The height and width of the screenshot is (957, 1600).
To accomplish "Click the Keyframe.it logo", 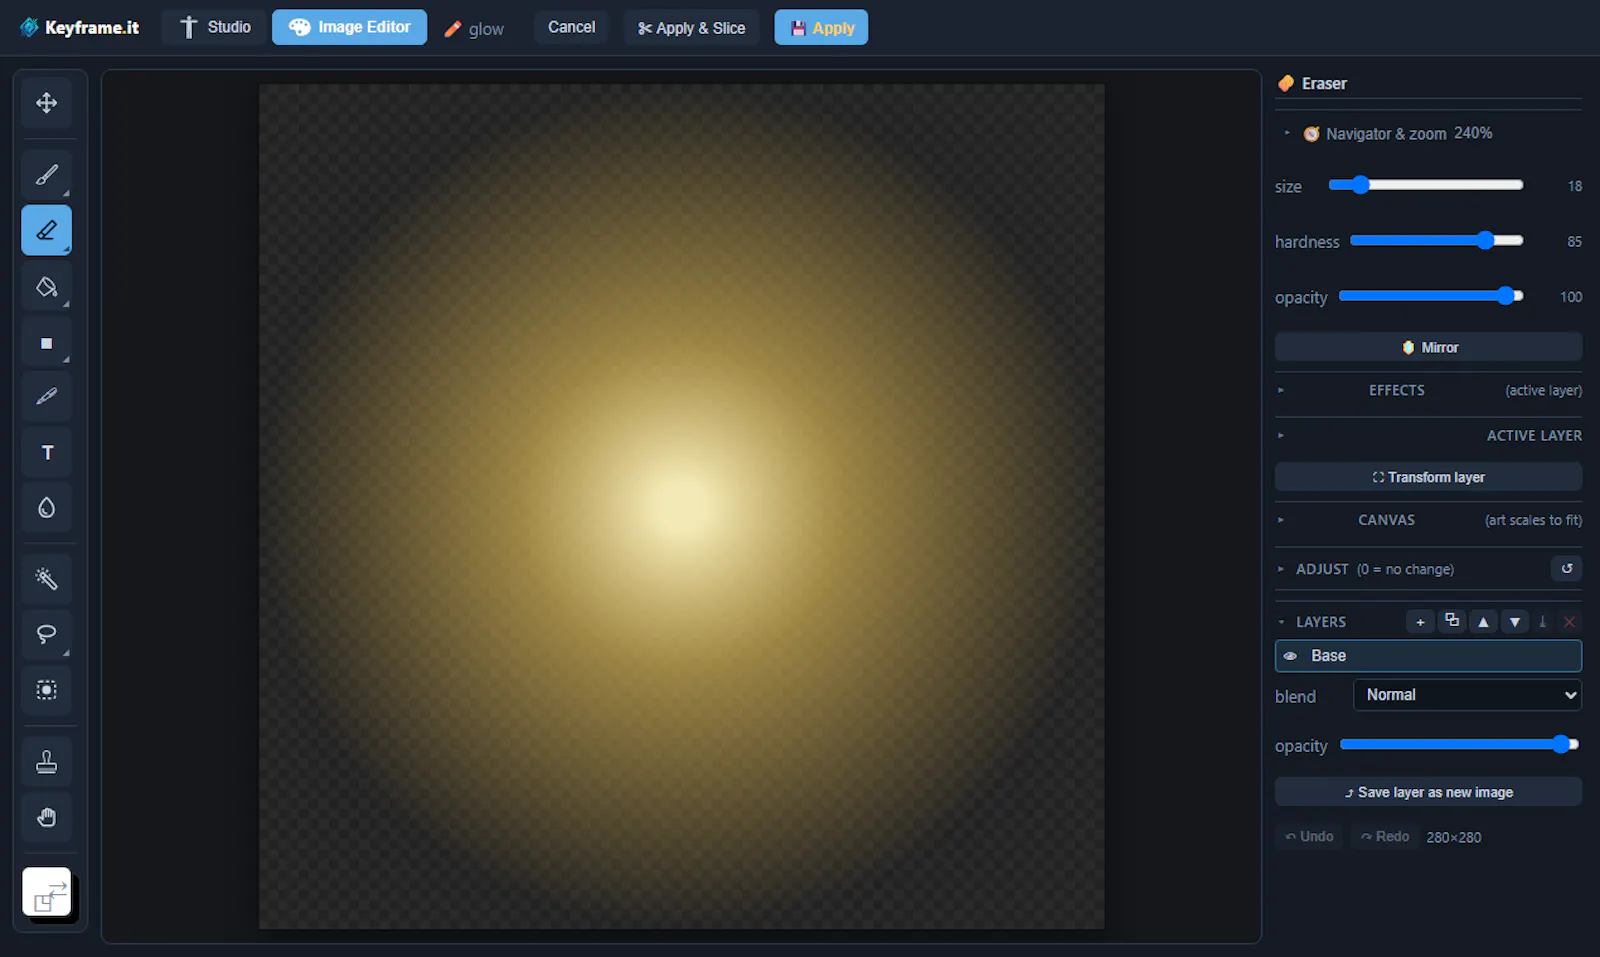I will [x=80, y=28].
